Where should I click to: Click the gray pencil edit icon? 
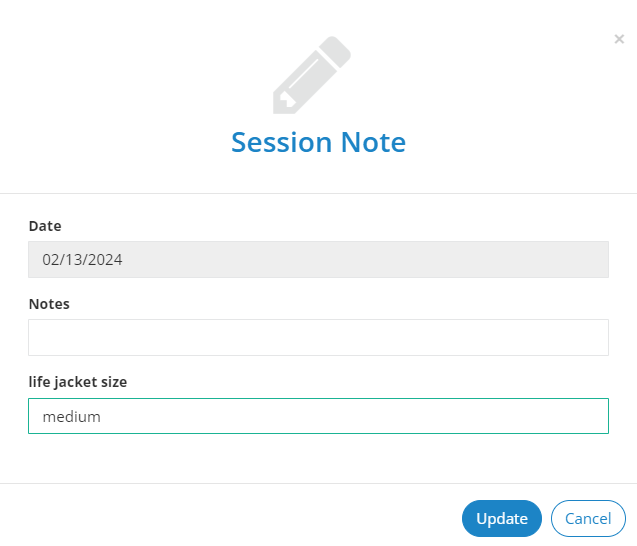tap(312, 75)
